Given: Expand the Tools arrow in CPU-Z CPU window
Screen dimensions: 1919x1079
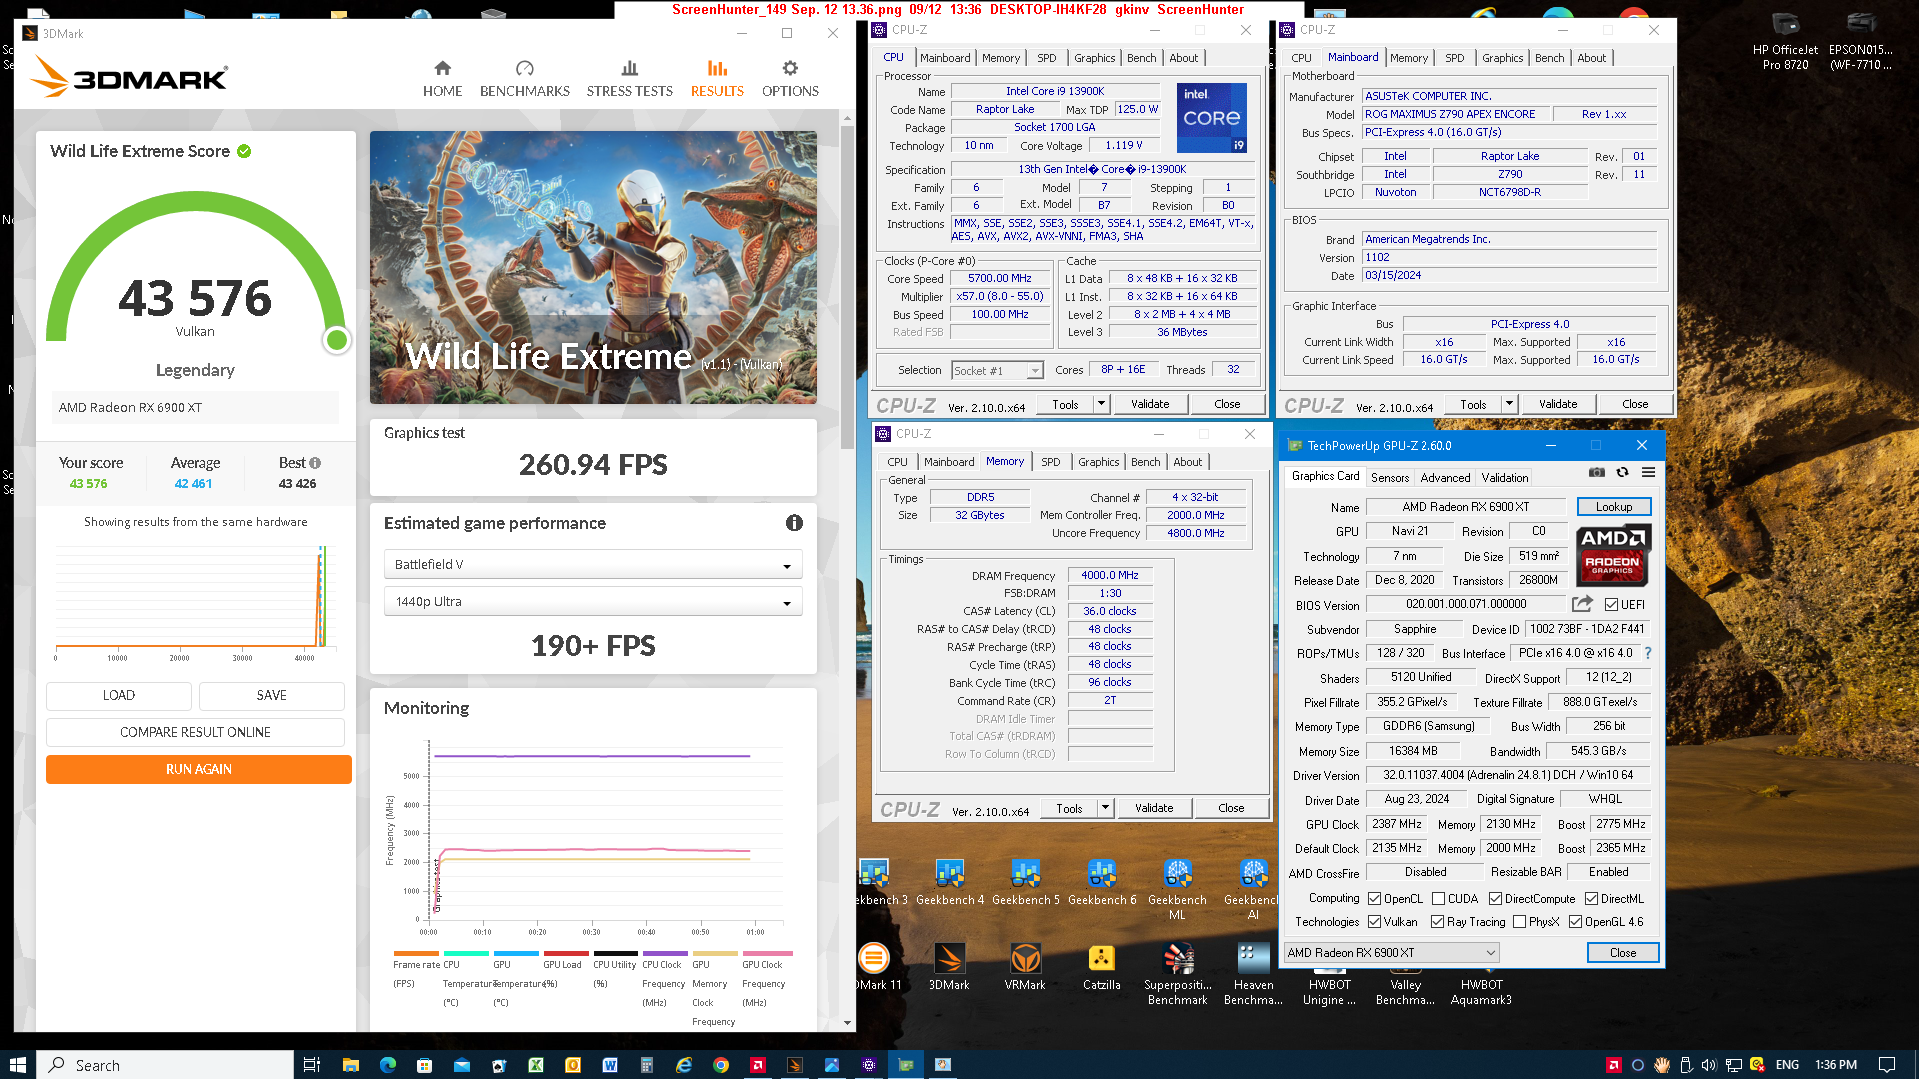Looking at the screenshot, I should [x=1101, y=404].
